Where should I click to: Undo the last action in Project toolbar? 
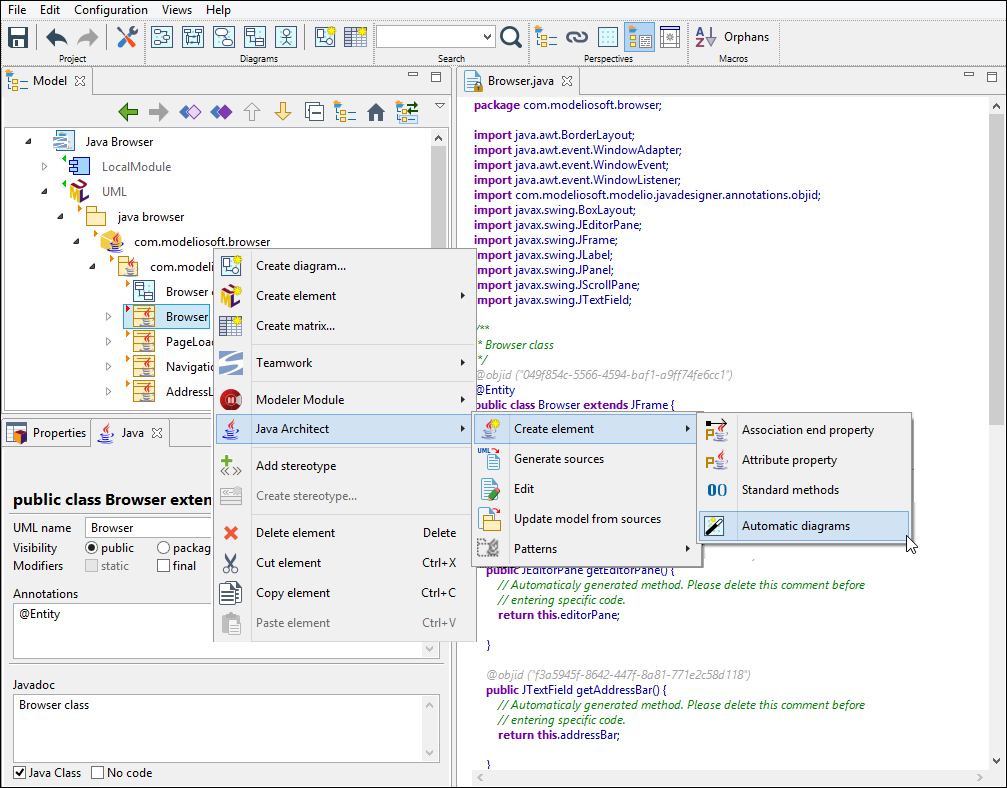tap(57, 37)
